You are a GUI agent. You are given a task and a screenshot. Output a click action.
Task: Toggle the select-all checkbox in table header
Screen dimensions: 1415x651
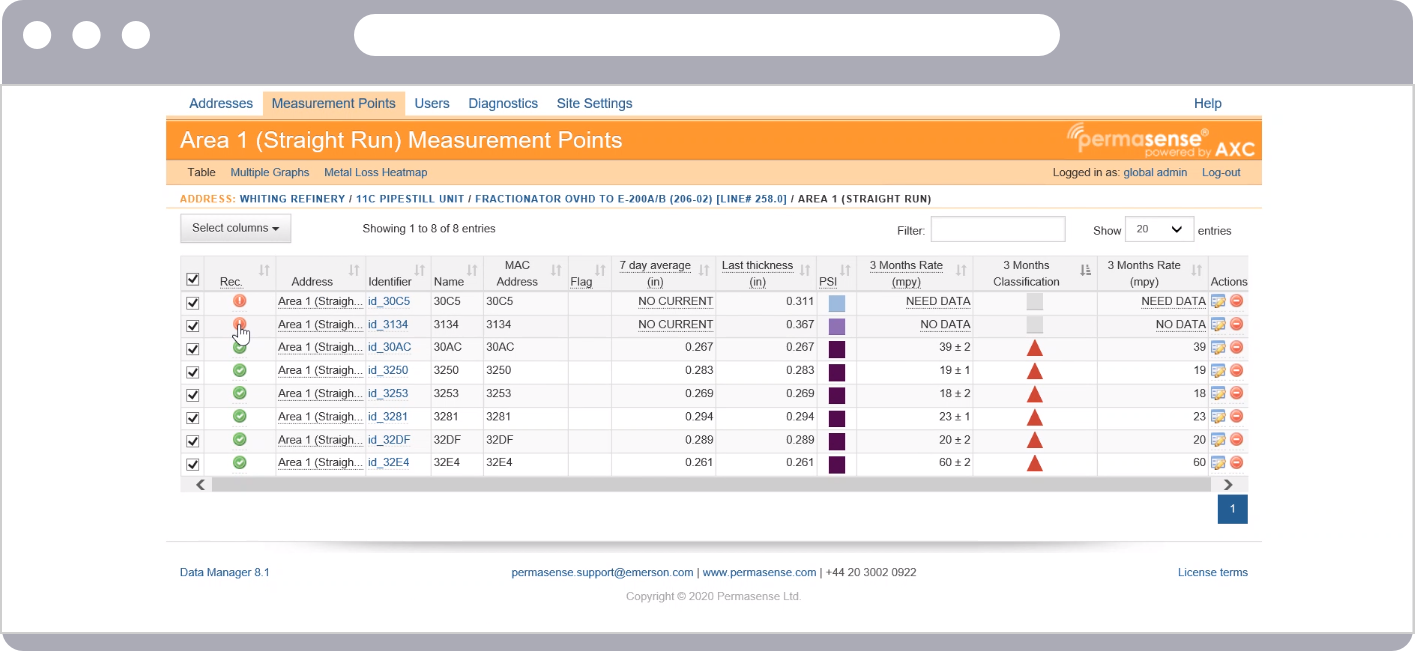193,280
